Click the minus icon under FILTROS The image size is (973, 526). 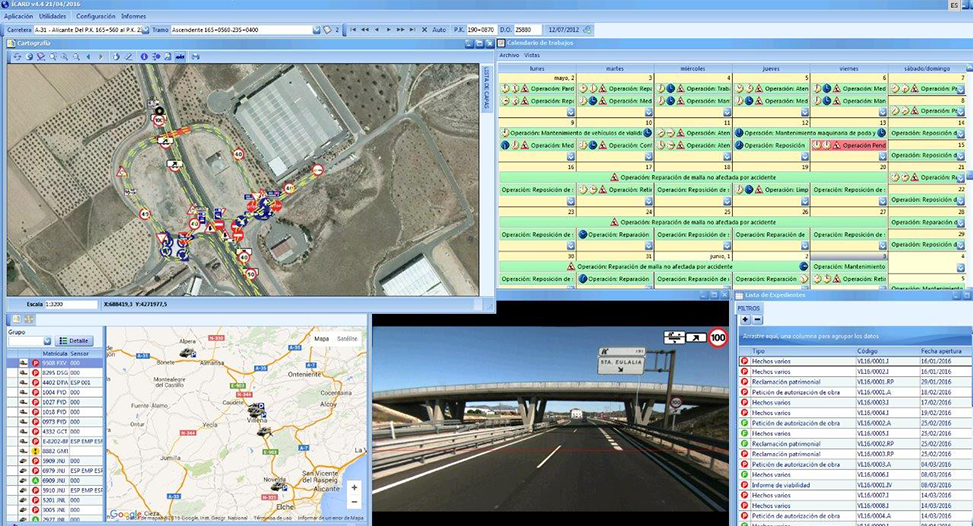(x=757, y=319)
